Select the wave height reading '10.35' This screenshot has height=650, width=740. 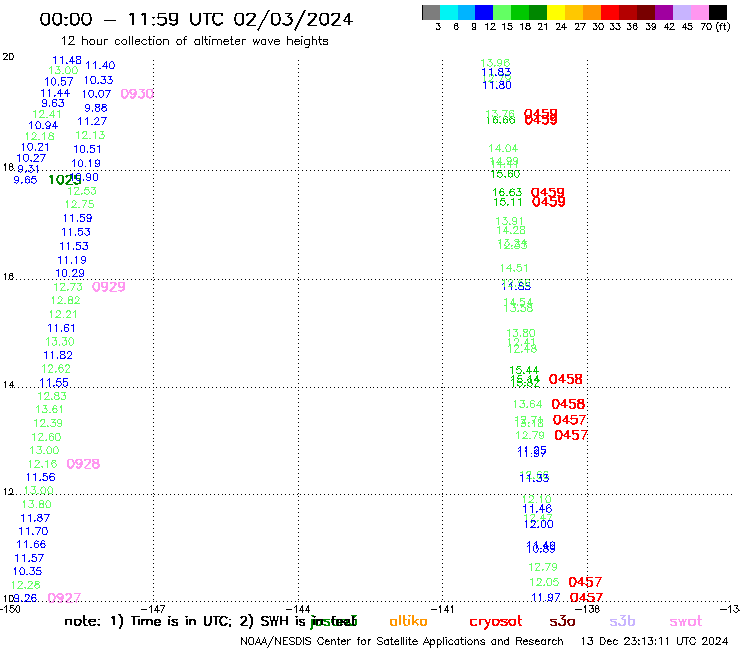[27, 571]
